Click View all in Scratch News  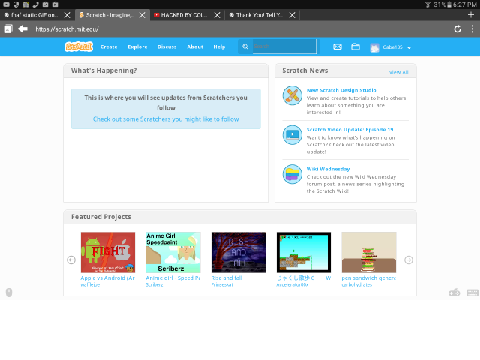click(x=399, y=72)
